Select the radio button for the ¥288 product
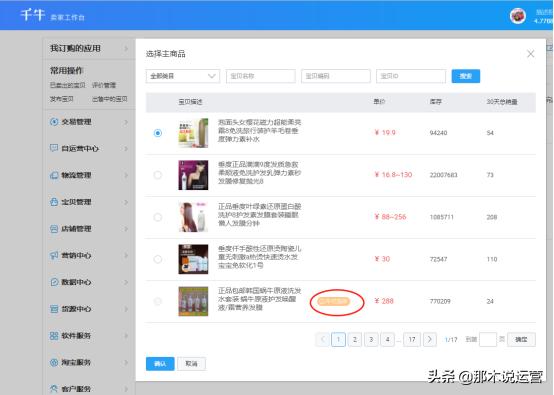Image resolution: width=554 pixels, height=395 pixels. 158,301
